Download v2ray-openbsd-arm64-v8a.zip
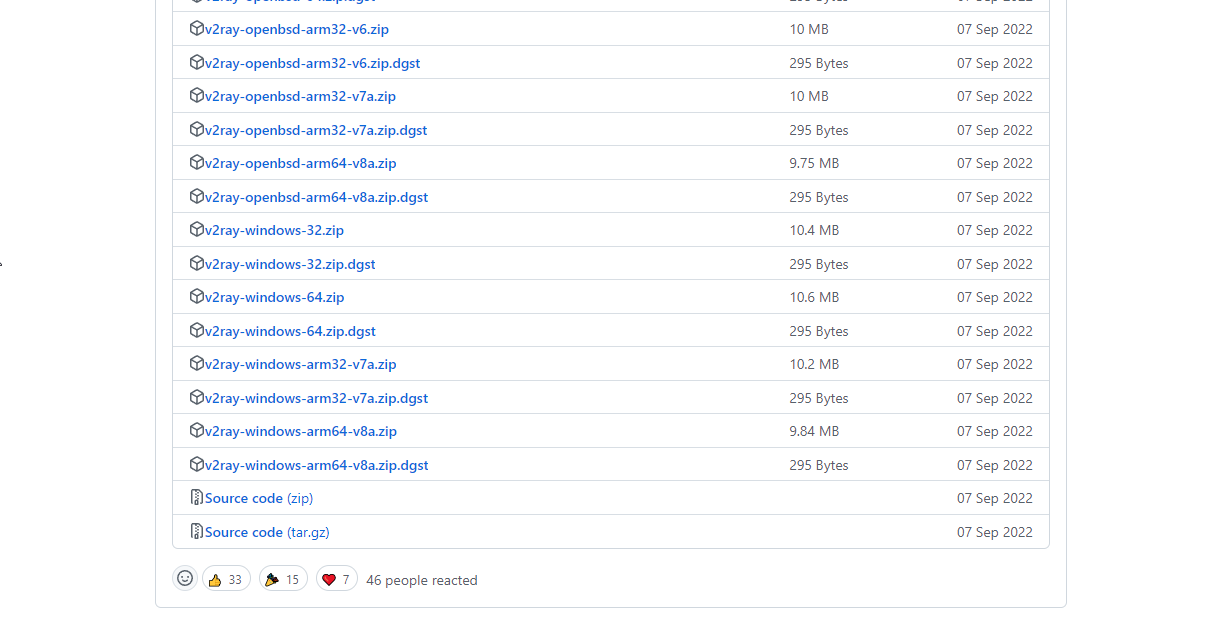The height and width of the screenshot is (622, 1216). pyautogui.click(x=300, y=163)
